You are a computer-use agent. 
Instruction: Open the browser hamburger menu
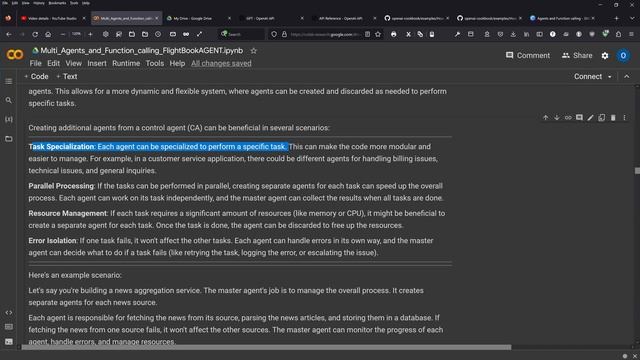(631, 34)
